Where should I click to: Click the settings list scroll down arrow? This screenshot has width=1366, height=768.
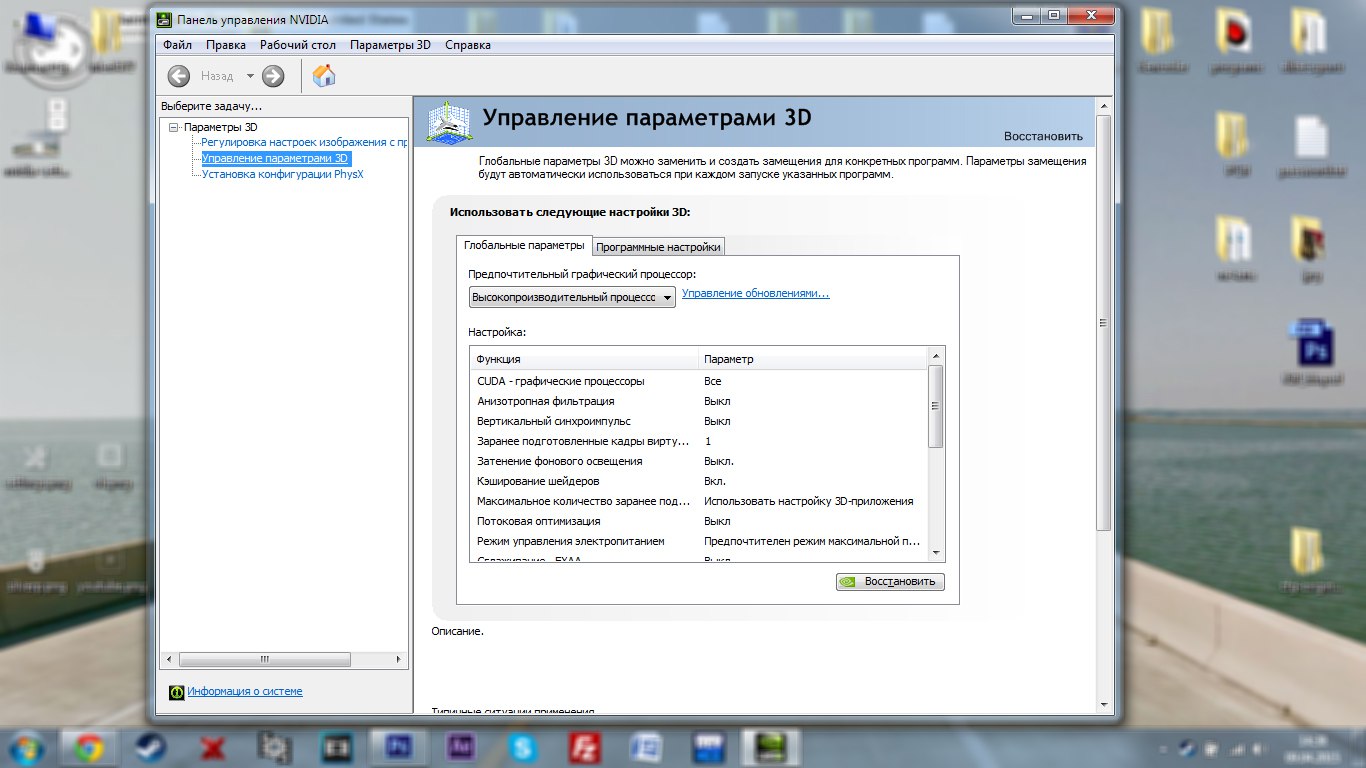[936, 553]
